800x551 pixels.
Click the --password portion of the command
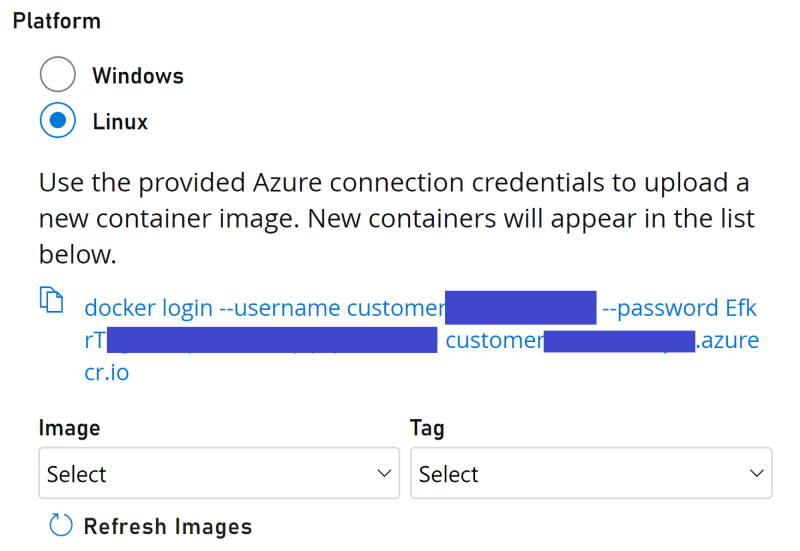point(661,308)
